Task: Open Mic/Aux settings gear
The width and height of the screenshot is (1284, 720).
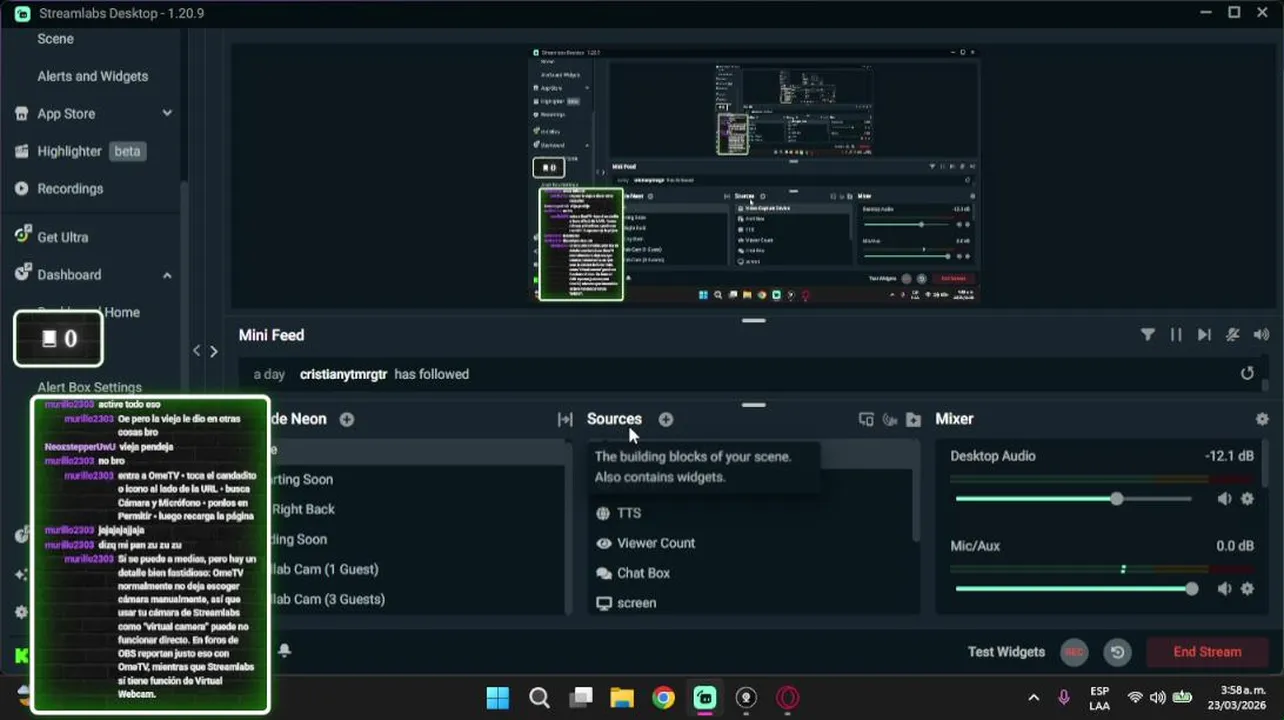Action: (x=1247, y=589)
